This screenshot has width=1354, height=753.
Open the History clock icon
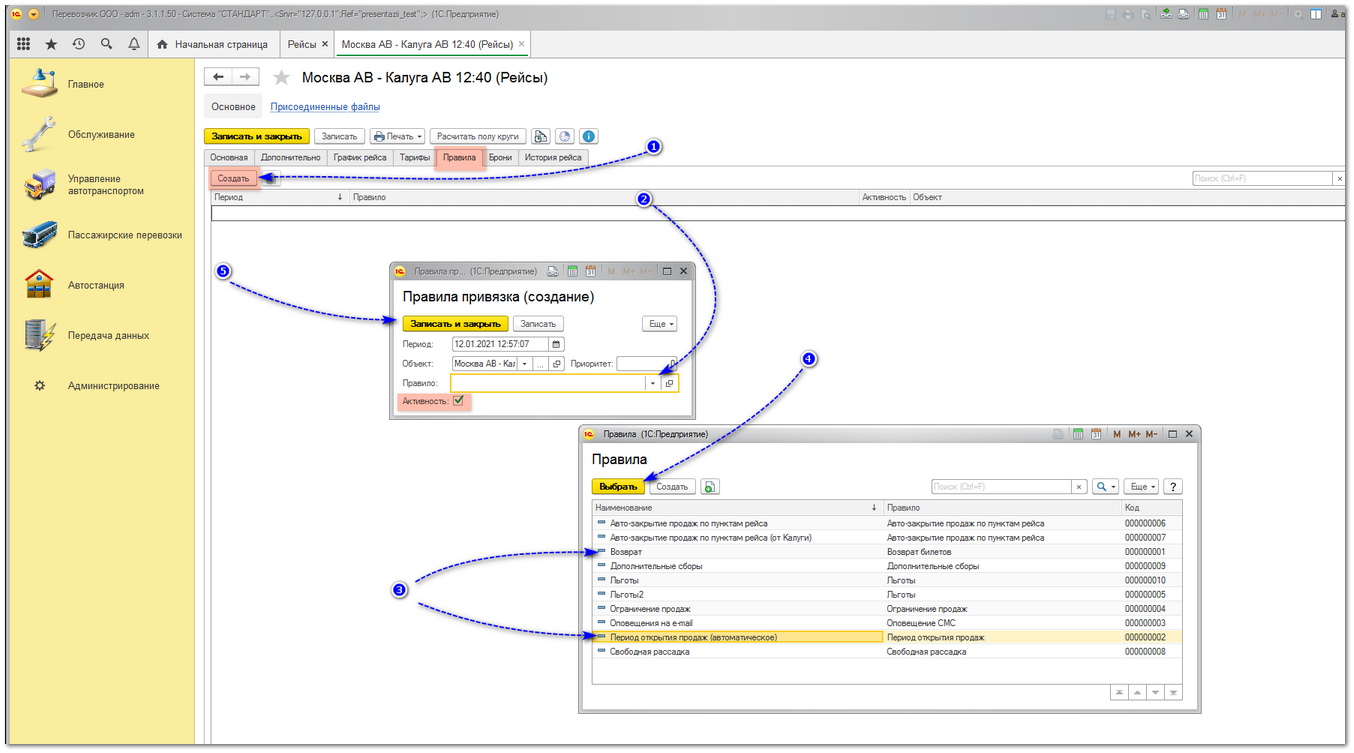click(79, 44)
